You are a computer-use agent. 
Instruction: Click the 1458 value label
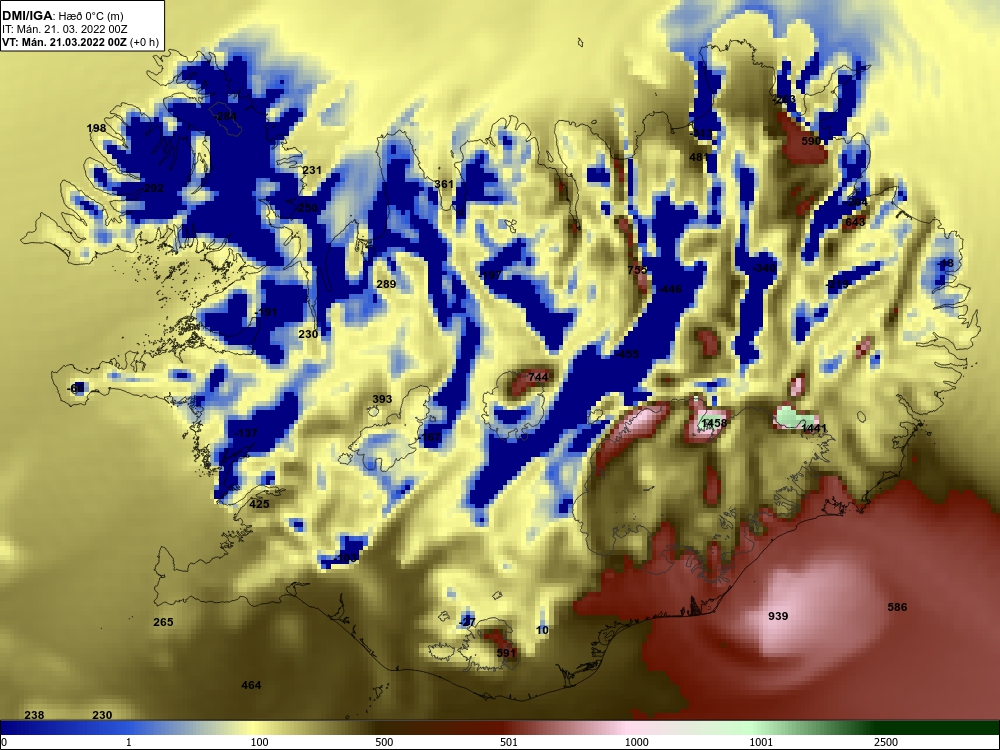tap(714, 423)
